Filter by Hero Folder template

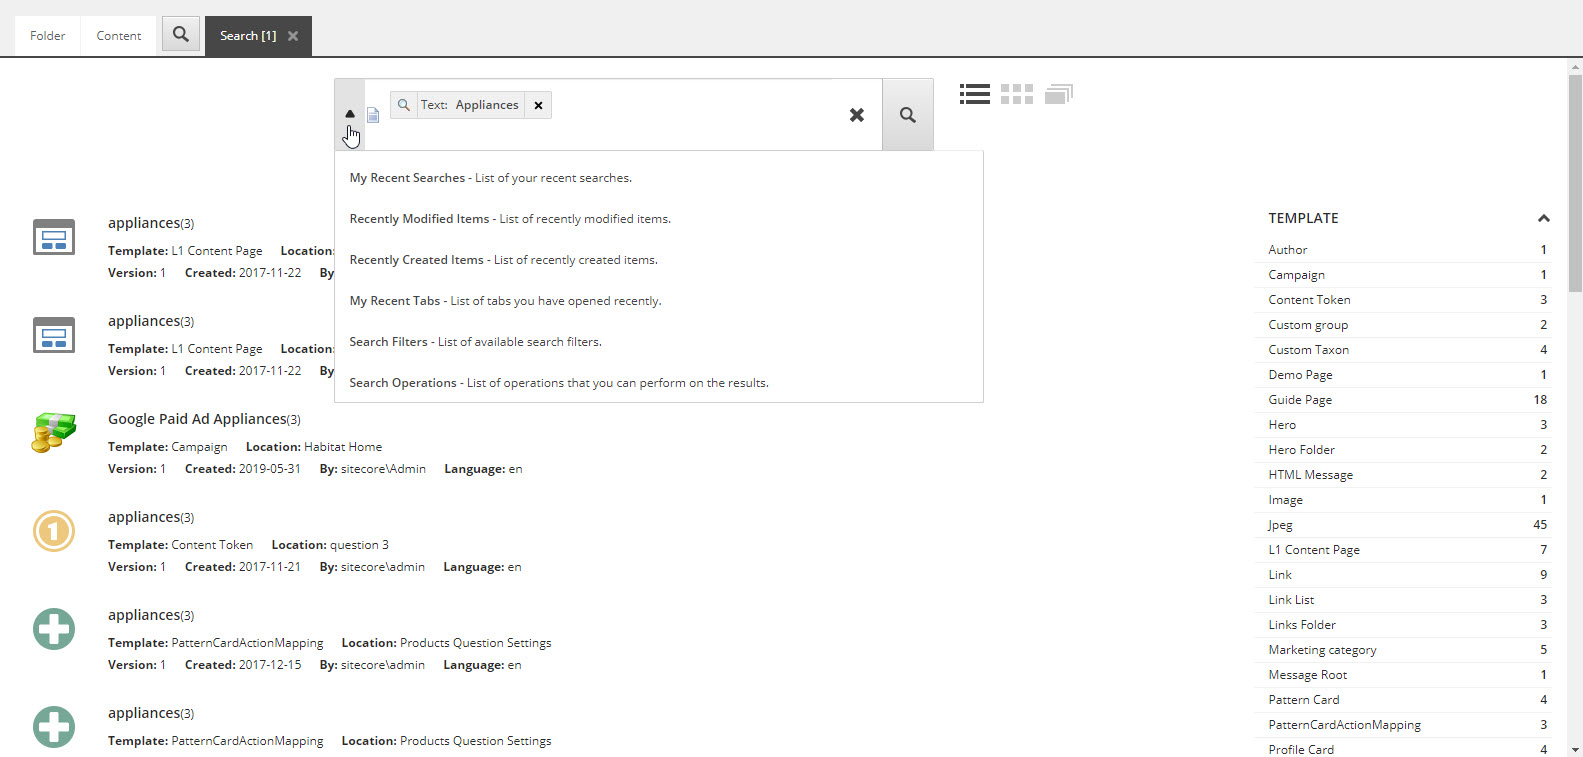[x=1404, y=450]
